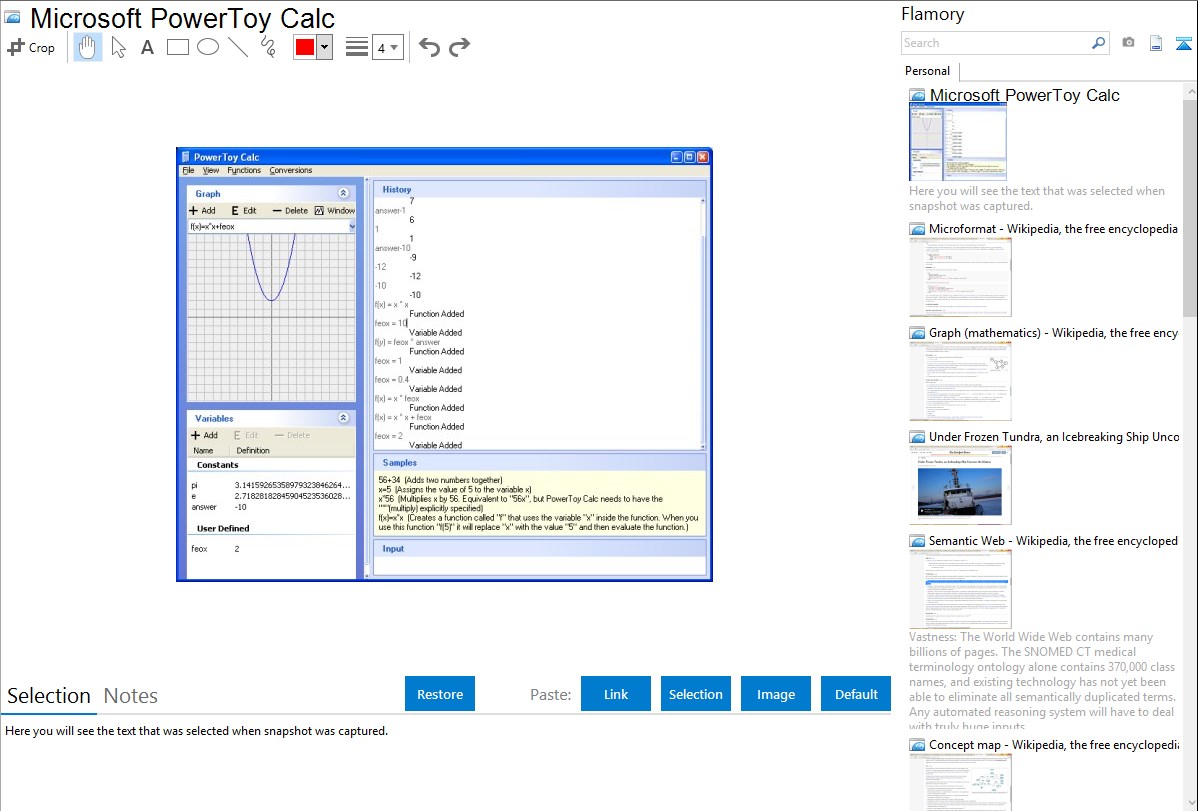Open the Concept map Wikipedia snapshot title
Screen dimensions: 1198x811
tap(1054, 744)
